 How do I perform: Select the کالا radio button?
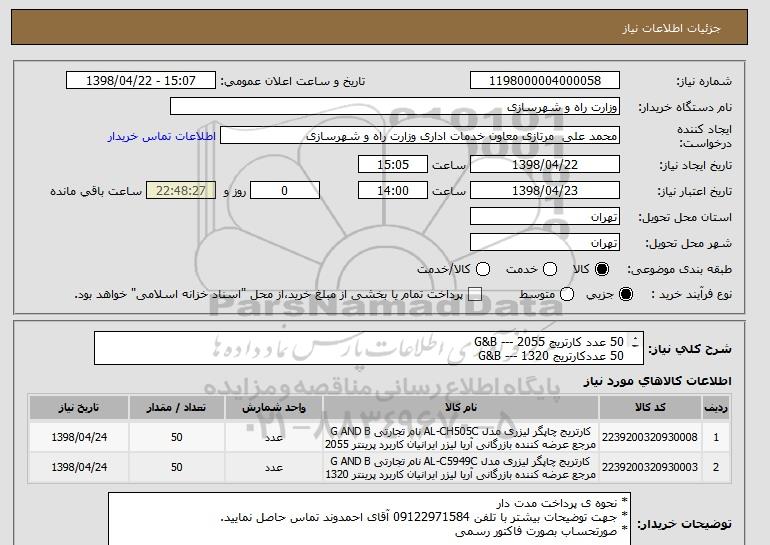pos(602,269)
